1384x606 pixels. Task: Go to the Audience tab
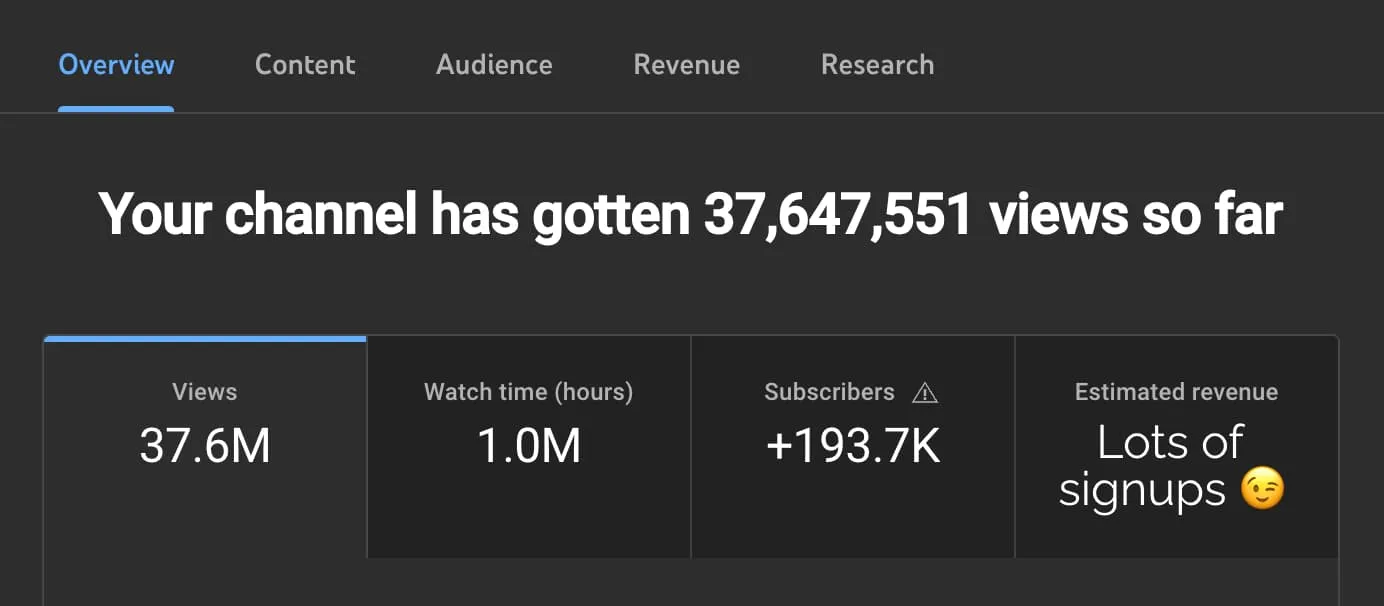click(x=494, y=65)
